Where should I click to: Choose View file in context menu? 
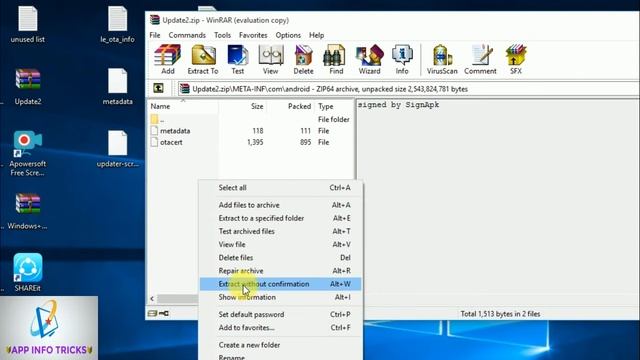280,244
